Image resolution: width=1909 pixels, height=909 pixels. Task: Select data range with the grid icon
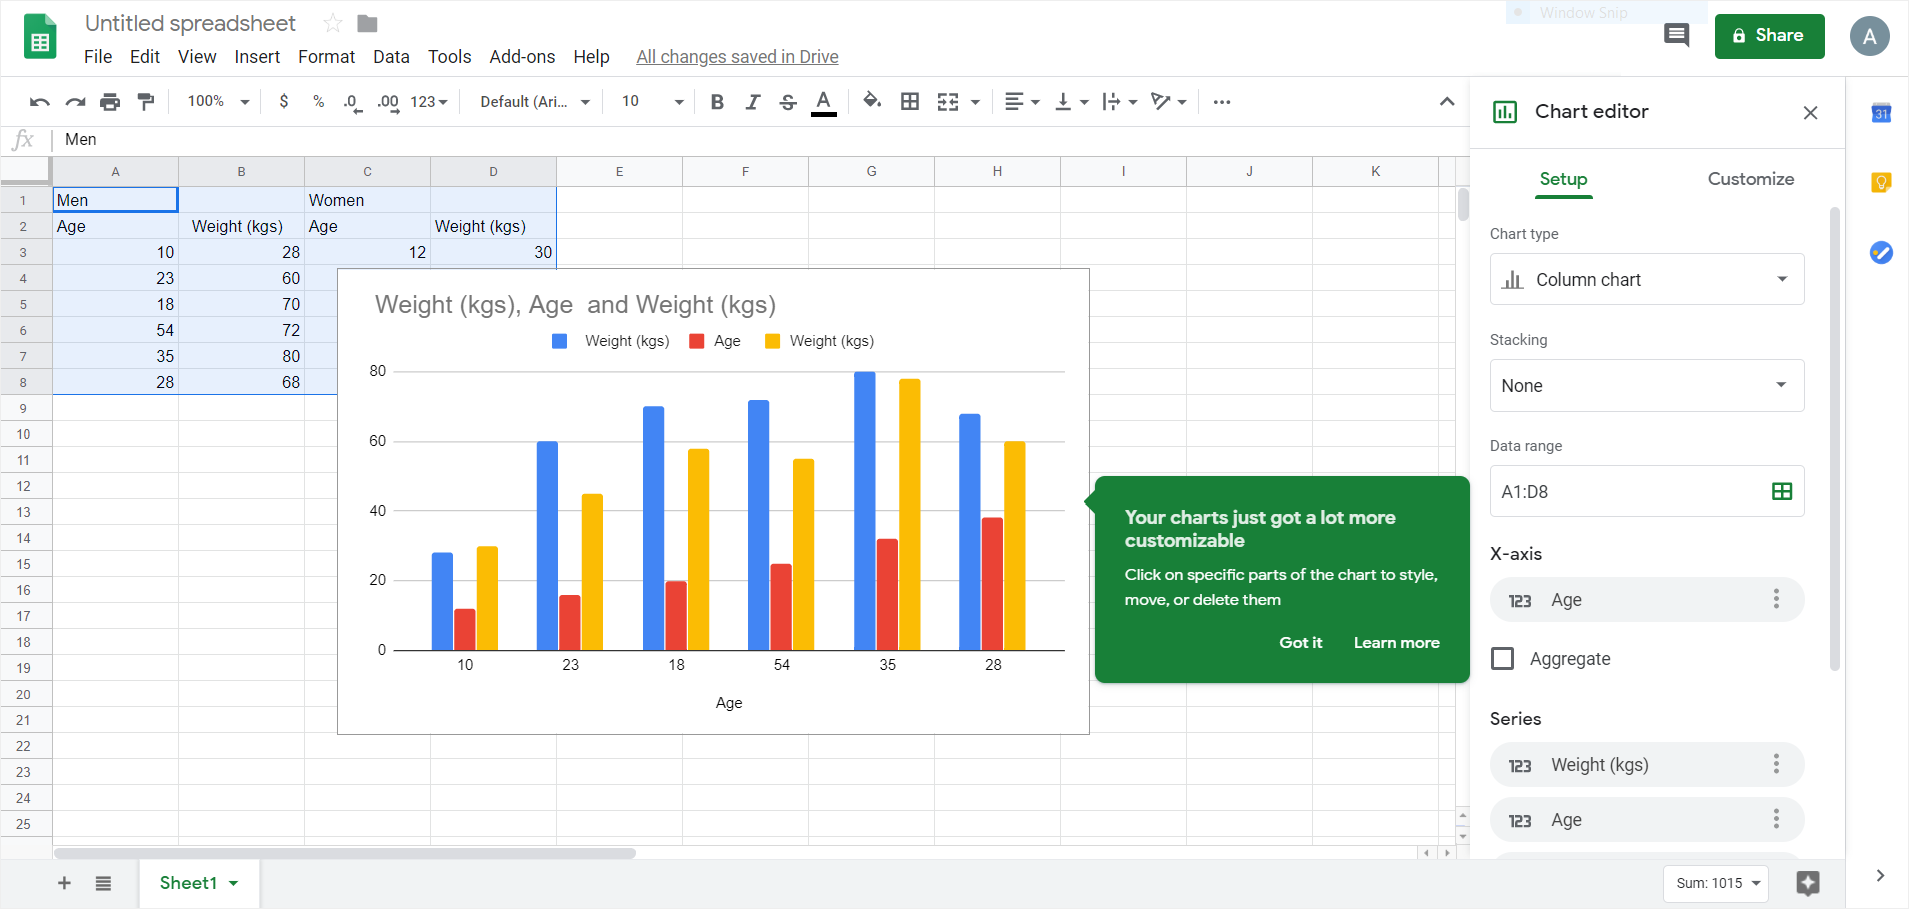click(x=1782, y=491)
